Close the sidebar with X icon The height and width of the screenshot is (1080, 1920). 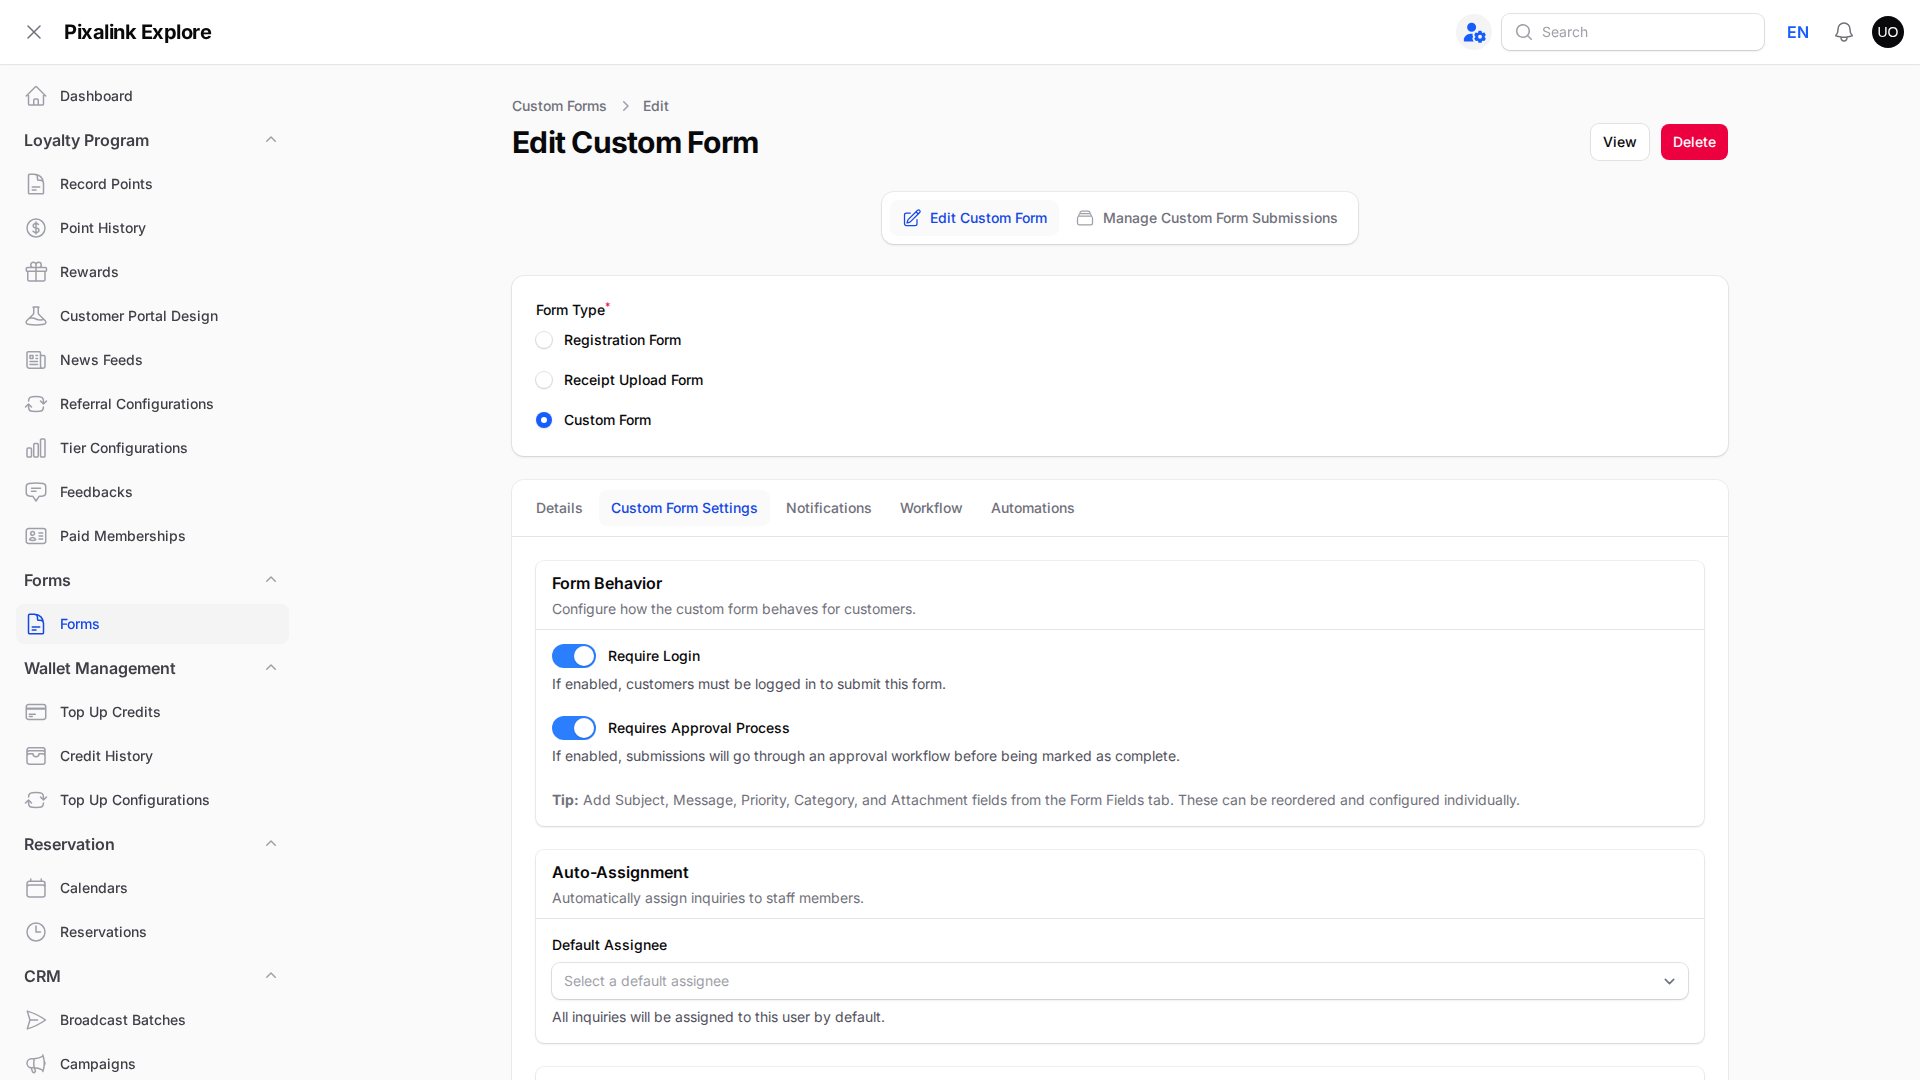pyautogui.click(x=34, y=32)
